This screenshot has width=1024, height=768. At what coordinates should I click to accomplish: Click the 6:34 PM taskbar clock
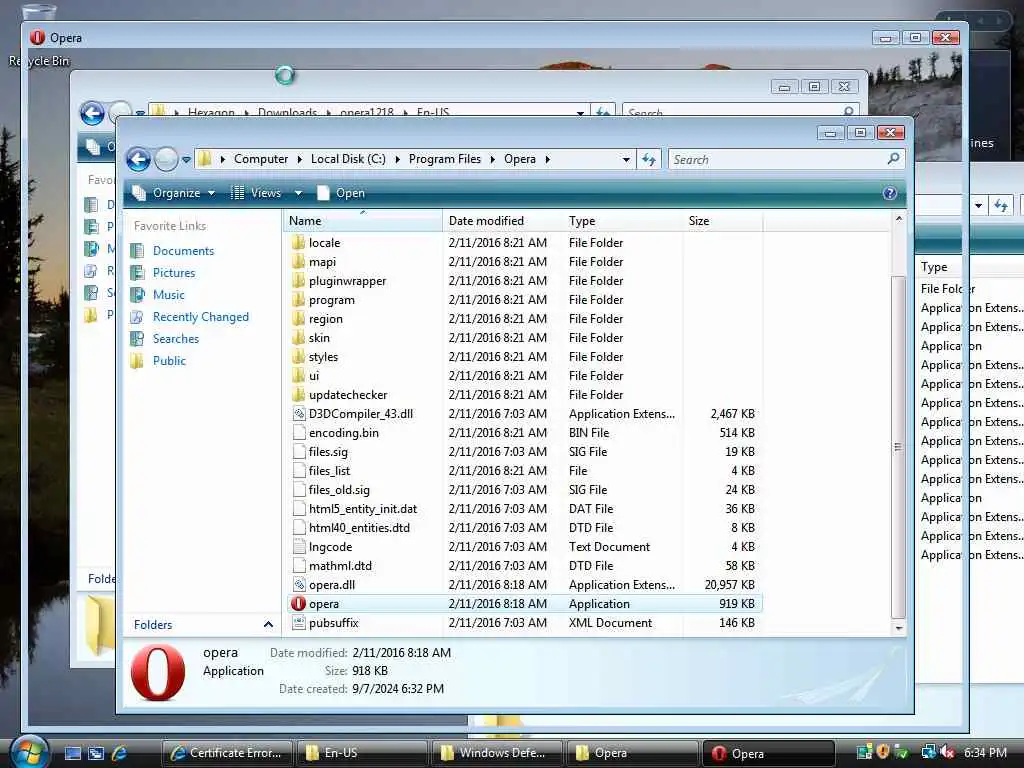(x=985, y=753)
